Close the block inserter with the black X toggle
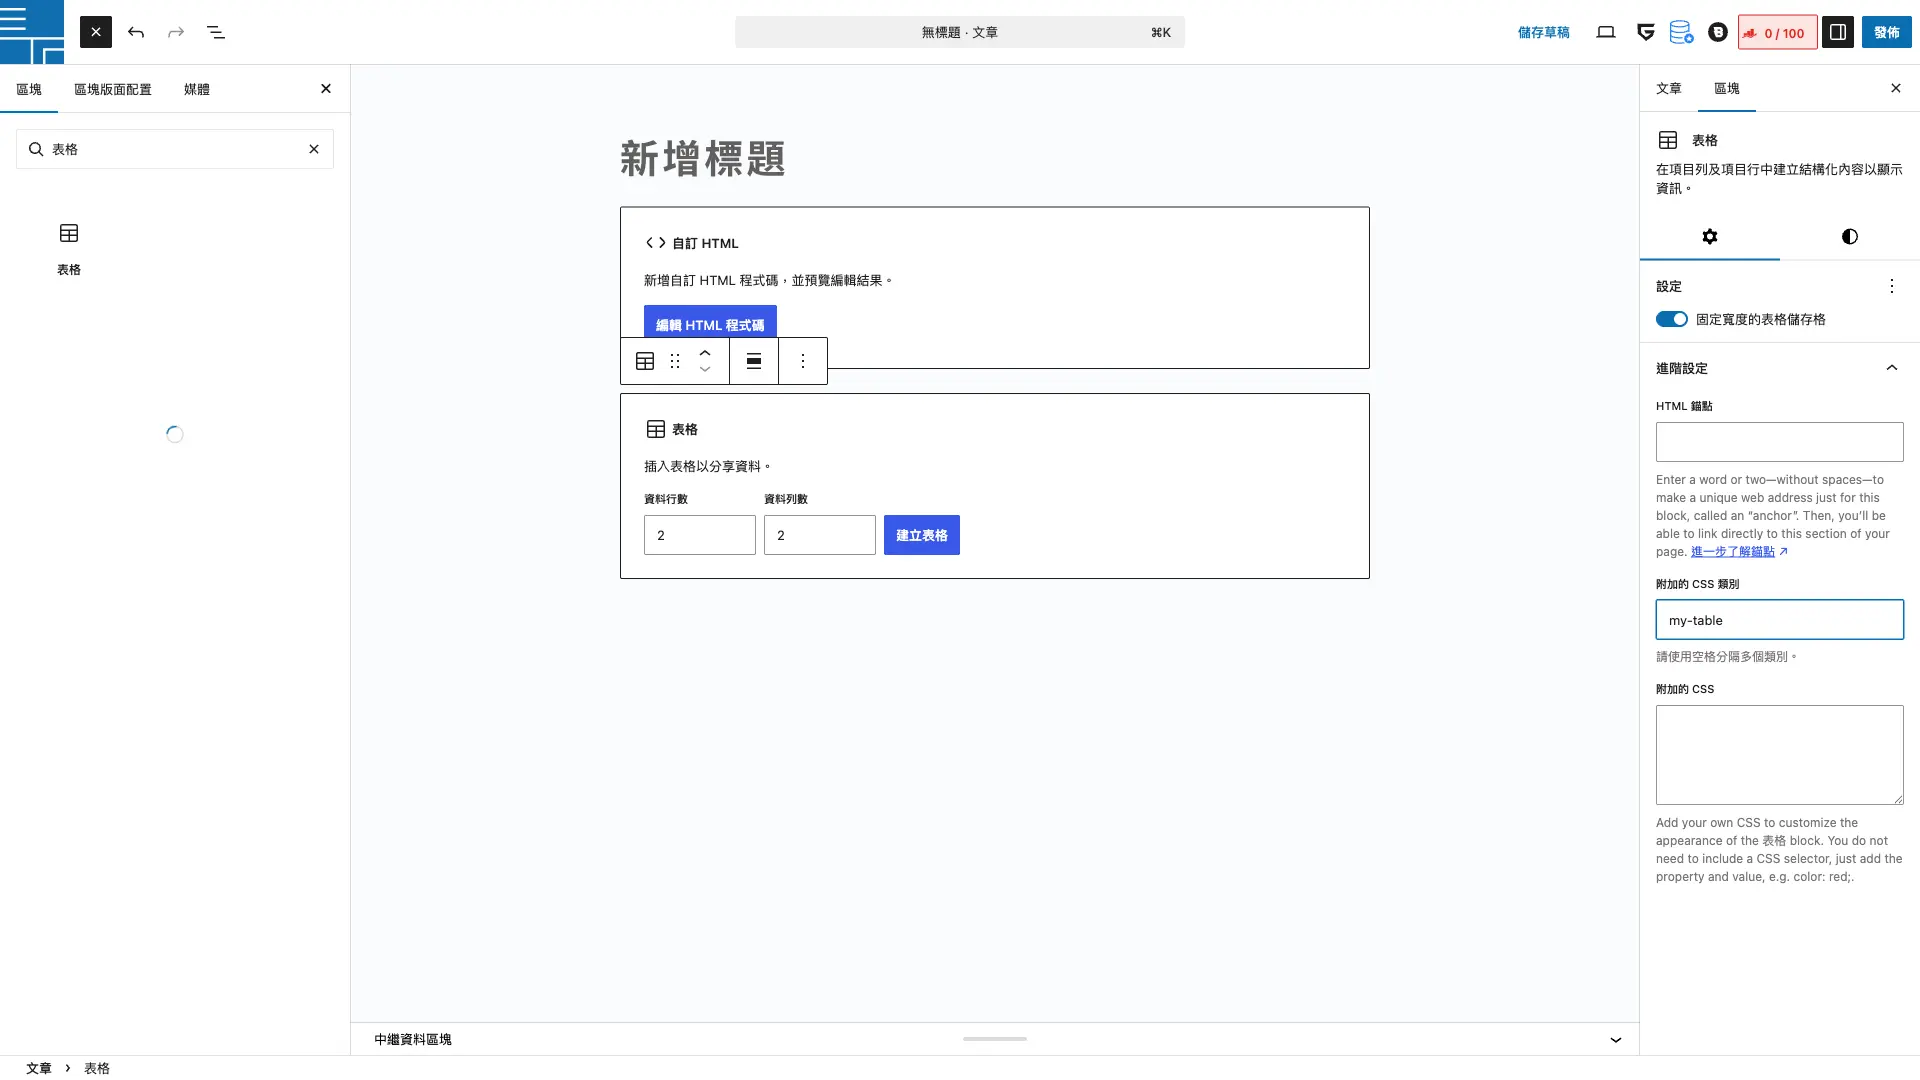This screenshot has height=1080, width=1920. point(96,32)
